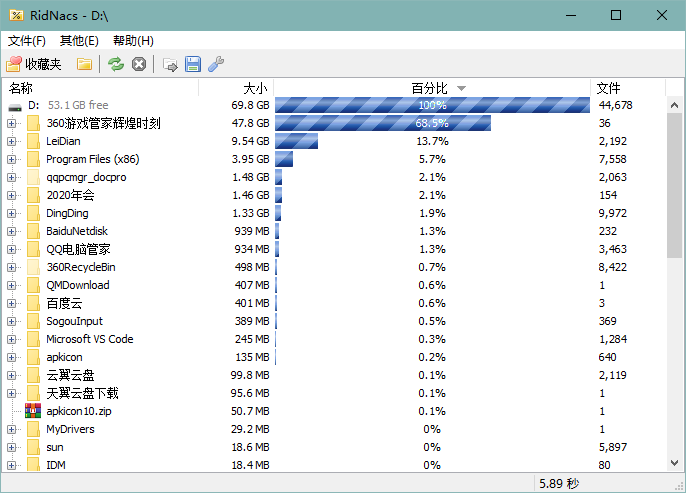
Task: Expand the 2020年会 folder node
Action: (11, 195)
